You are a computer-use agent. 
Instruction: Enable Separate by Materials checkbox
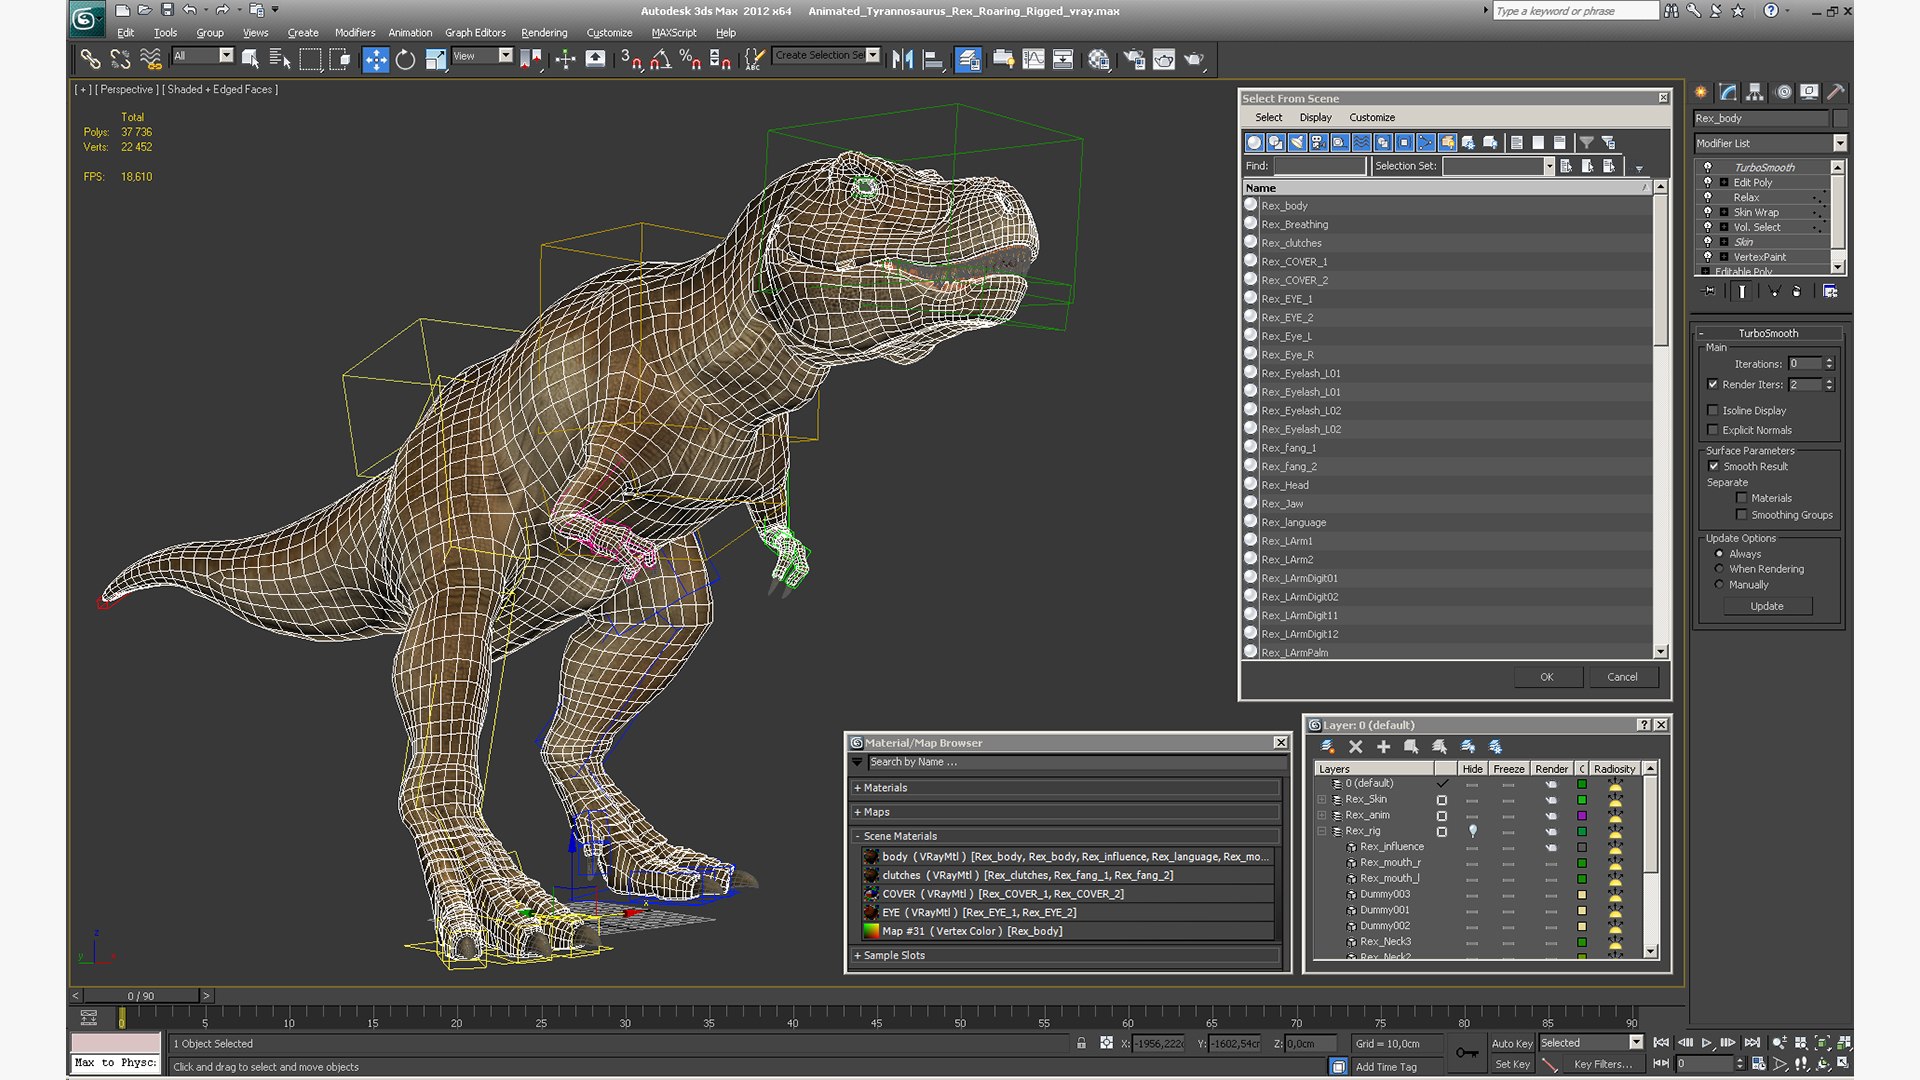coord(1742,497)
